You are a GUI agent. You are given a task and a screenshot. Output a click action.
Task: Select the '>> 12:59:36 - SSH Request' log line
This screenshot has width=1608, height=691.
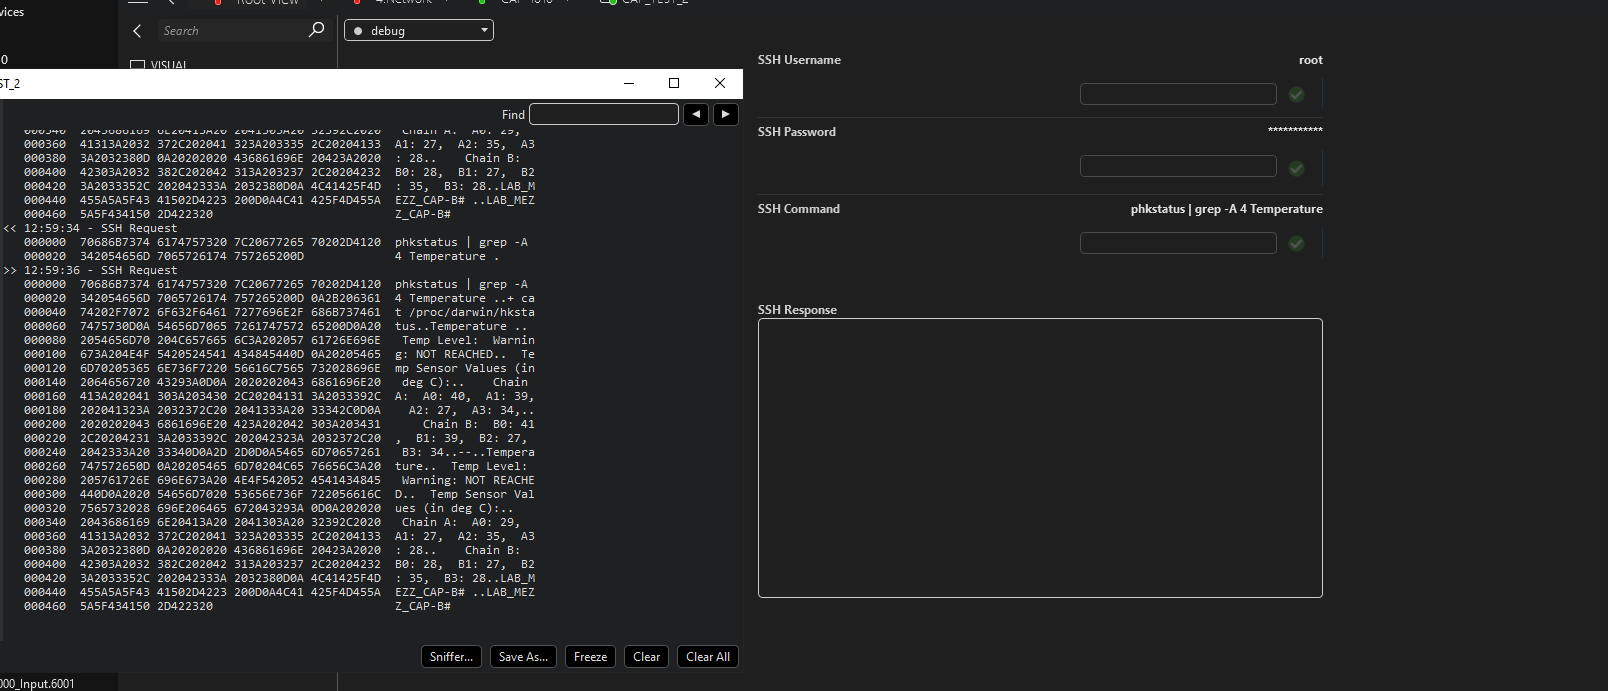pyautogui.click(x=90, y=270)
